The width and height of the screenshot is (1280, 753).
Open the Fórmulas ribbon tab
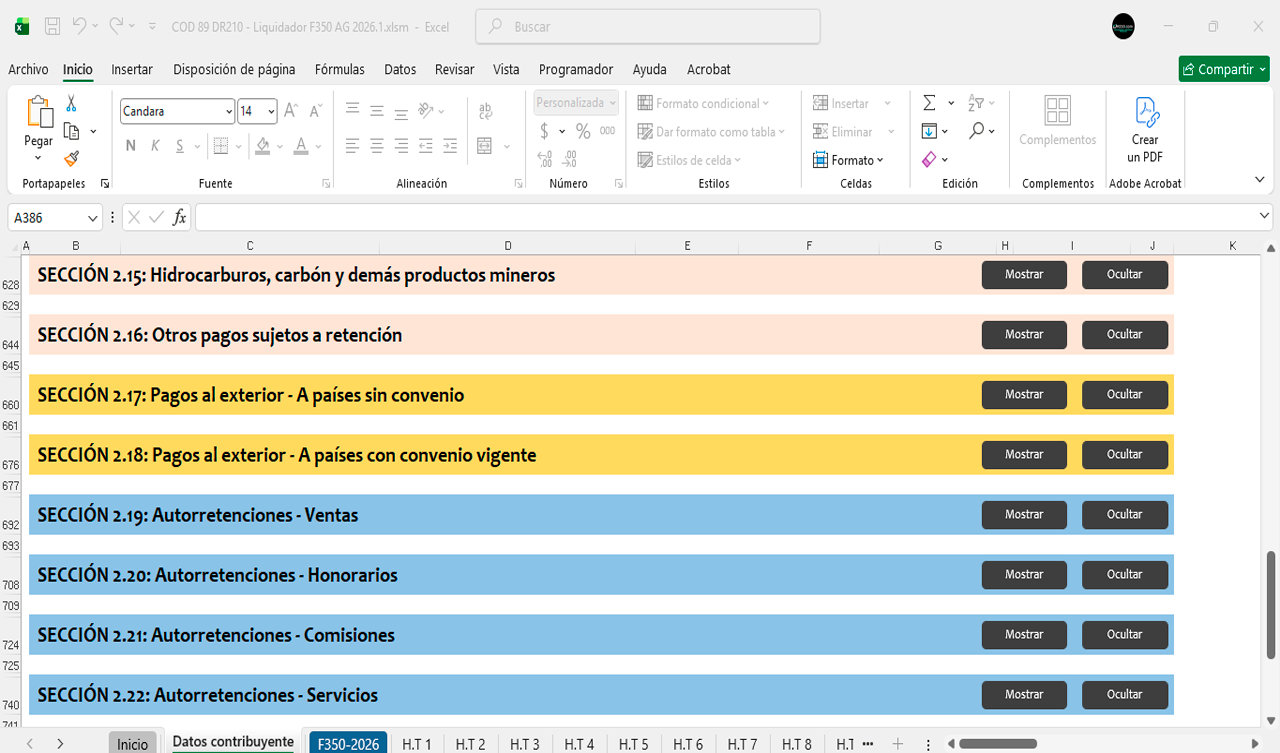click(x=339, y=69)
